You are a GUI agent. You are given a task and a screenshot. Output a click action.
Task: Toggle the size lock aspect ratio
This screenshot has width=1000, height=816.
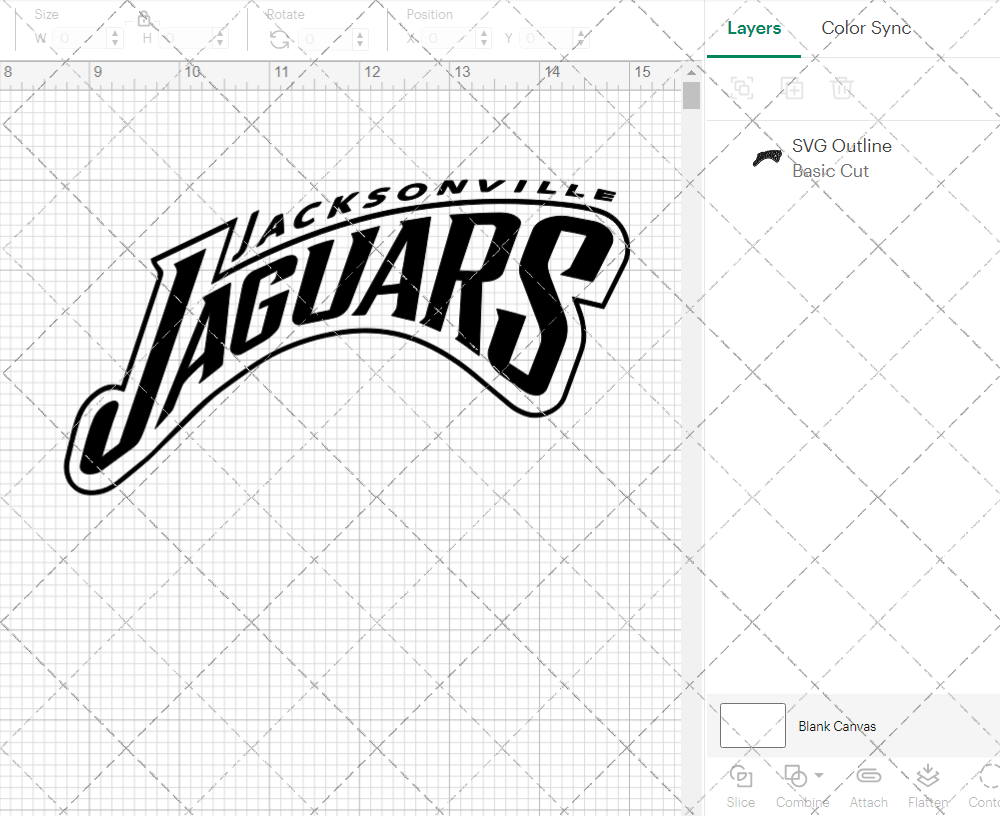tap(143, 20)
